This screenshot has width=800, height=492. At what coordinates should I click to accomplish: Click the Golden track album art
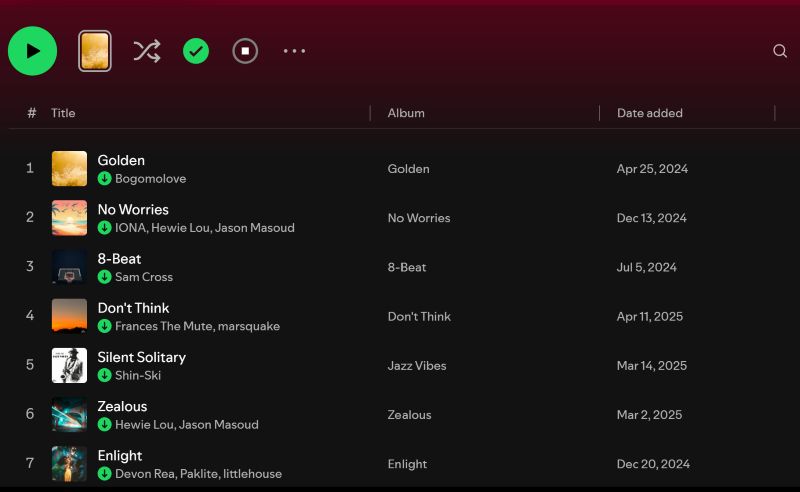click(69, 169)
